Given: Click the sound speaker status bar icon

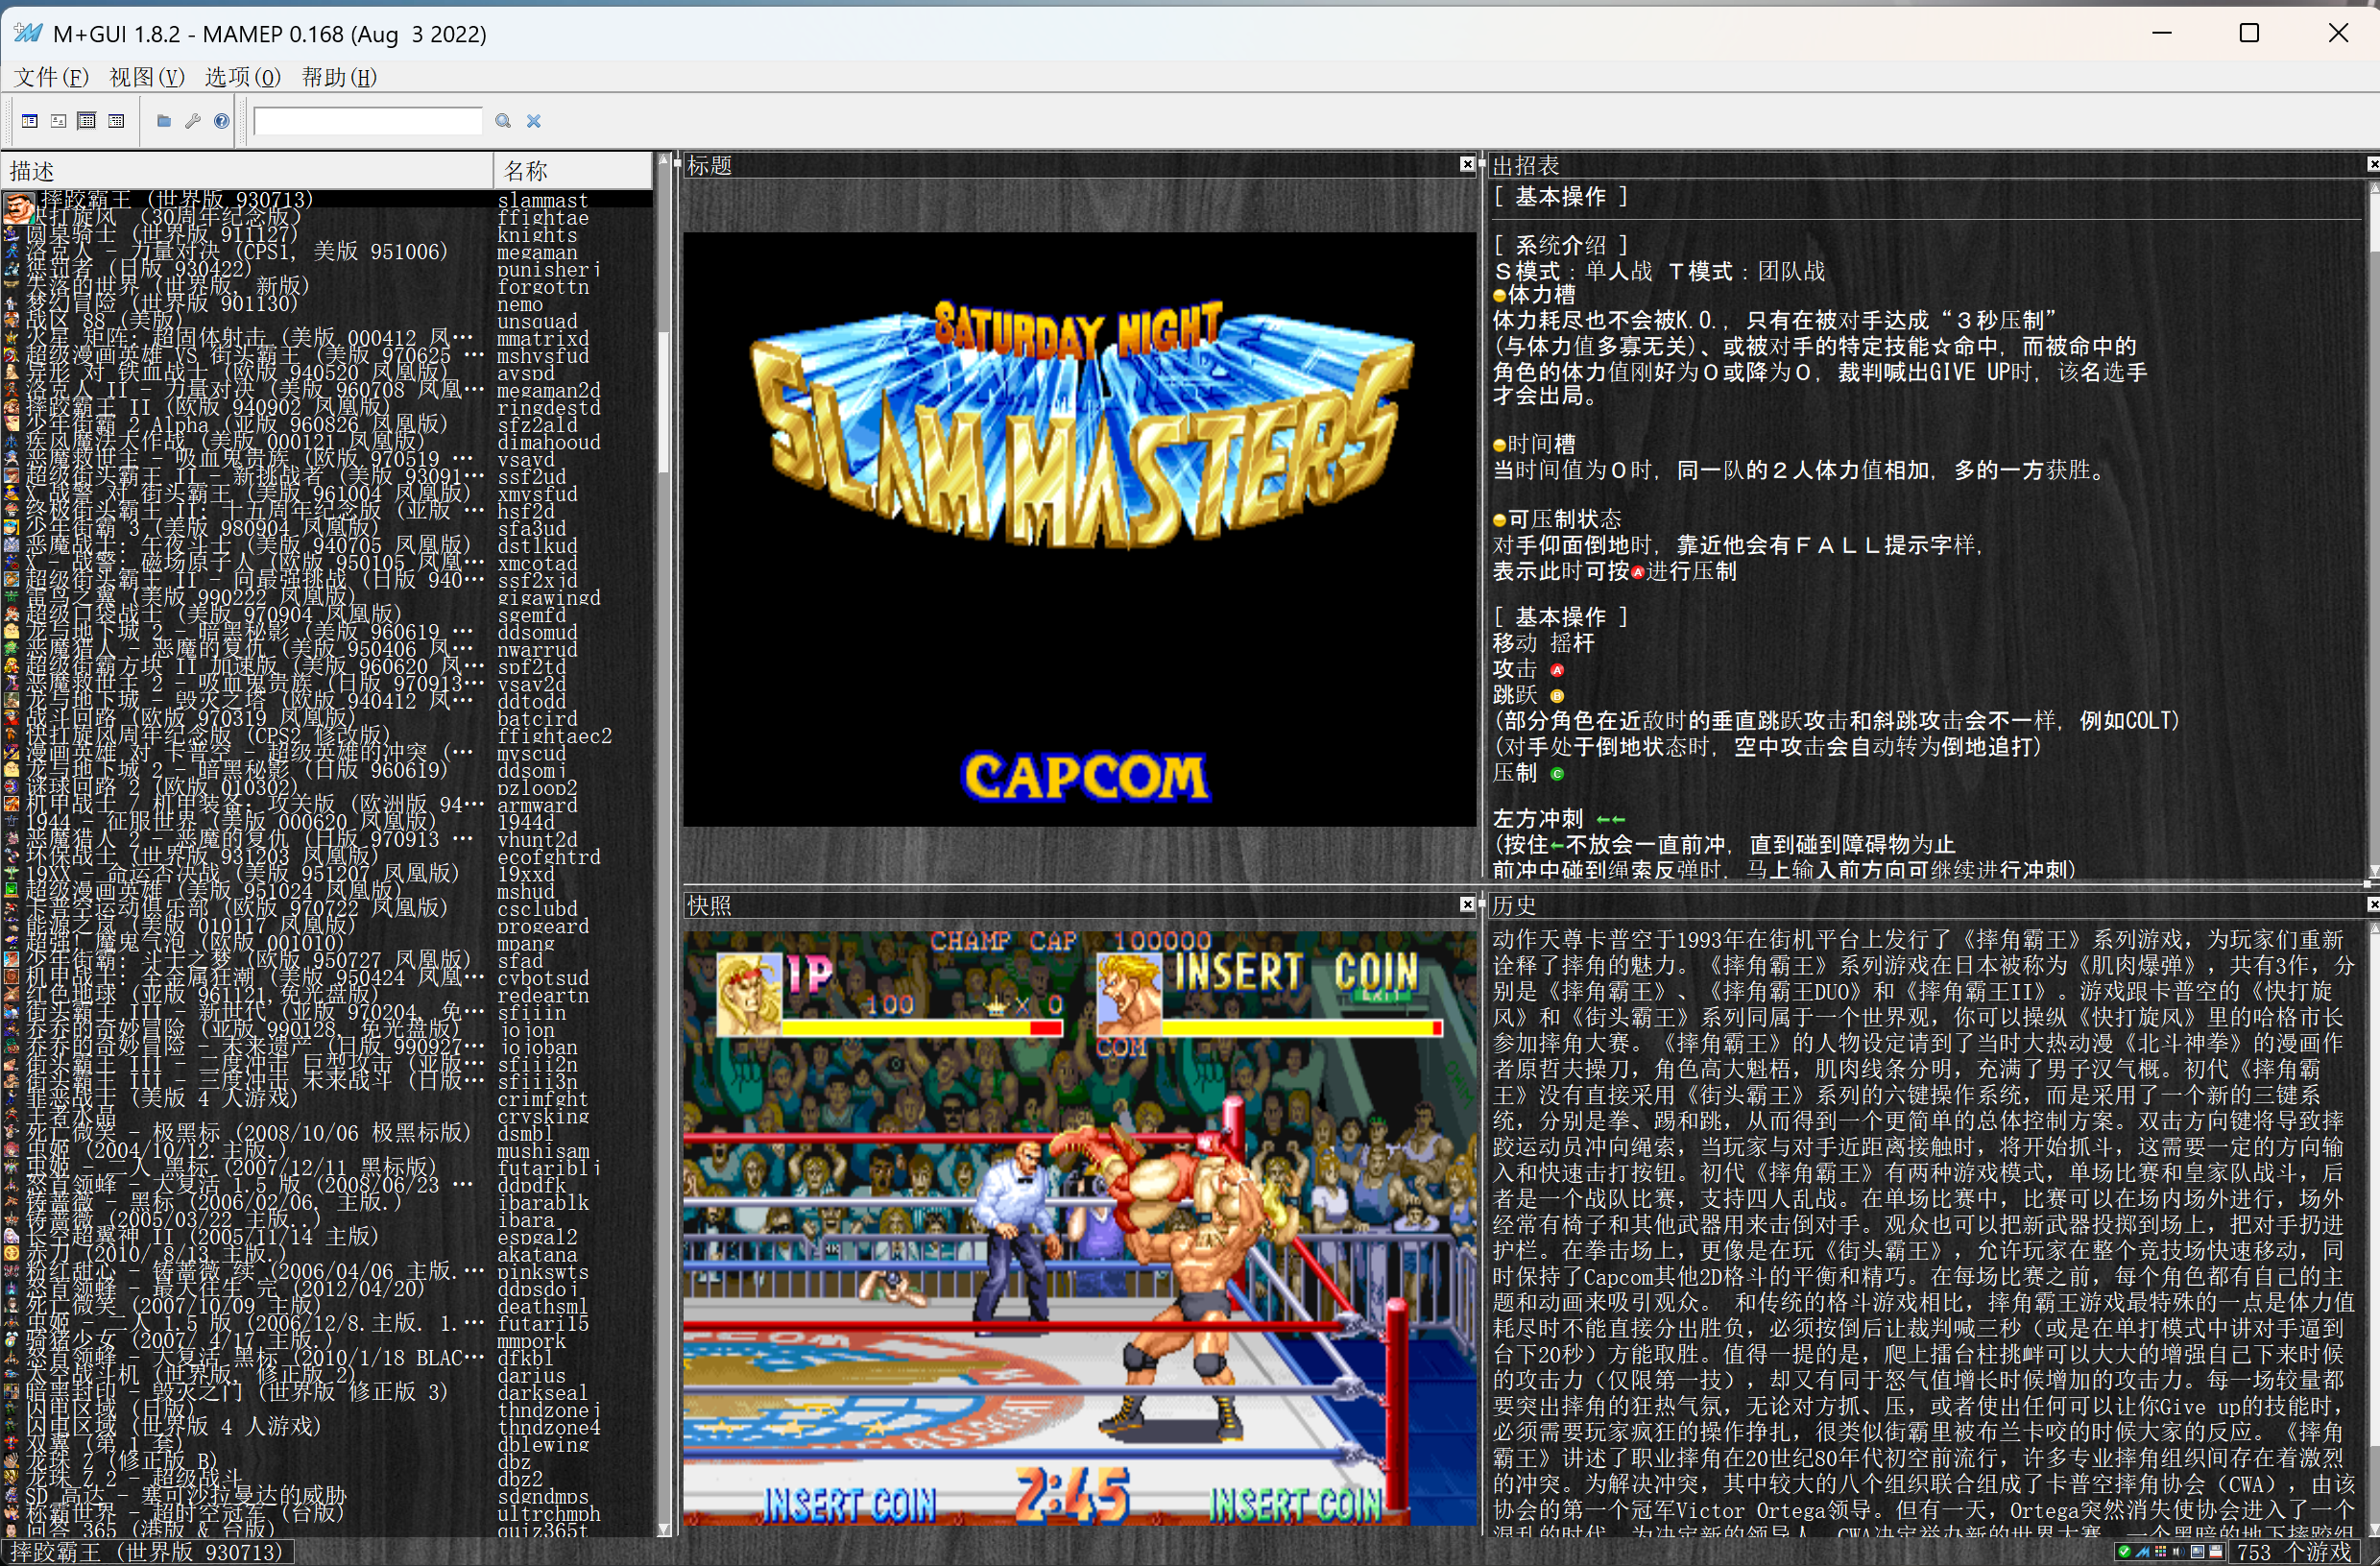Looking at the screenshot, I should pyautogui.click(x=2179, y=1552).
